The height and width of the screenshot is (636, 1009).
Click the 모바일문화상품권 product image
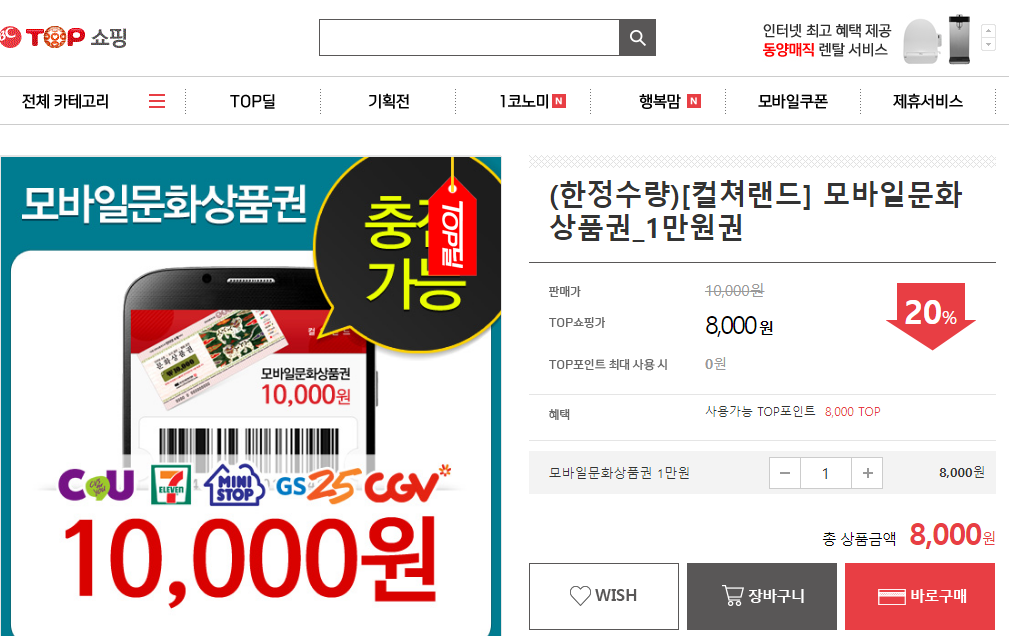(x=251, y=396)
